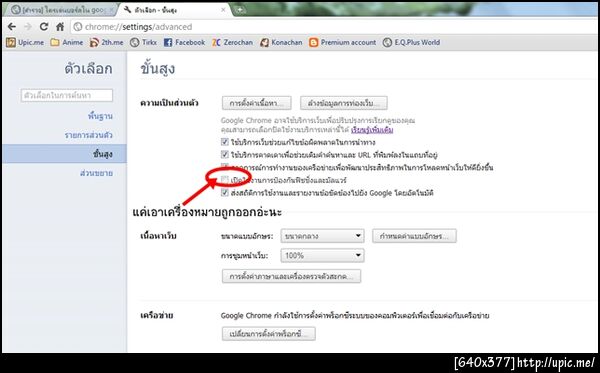The image size is (600, 373).
Task: Select the เนื้อหาเว็บ section heading
Action: click(158, 236)
